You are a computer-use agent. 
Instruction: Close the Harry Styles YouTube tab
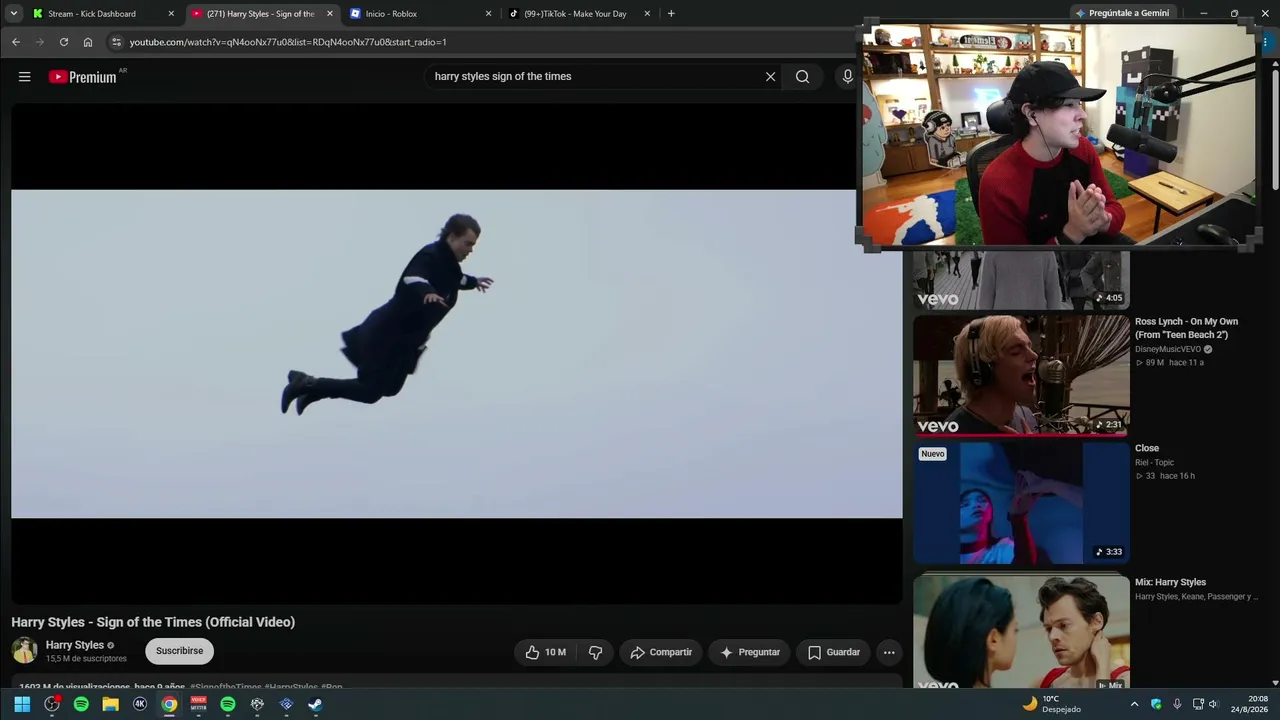tap(330, 14)
